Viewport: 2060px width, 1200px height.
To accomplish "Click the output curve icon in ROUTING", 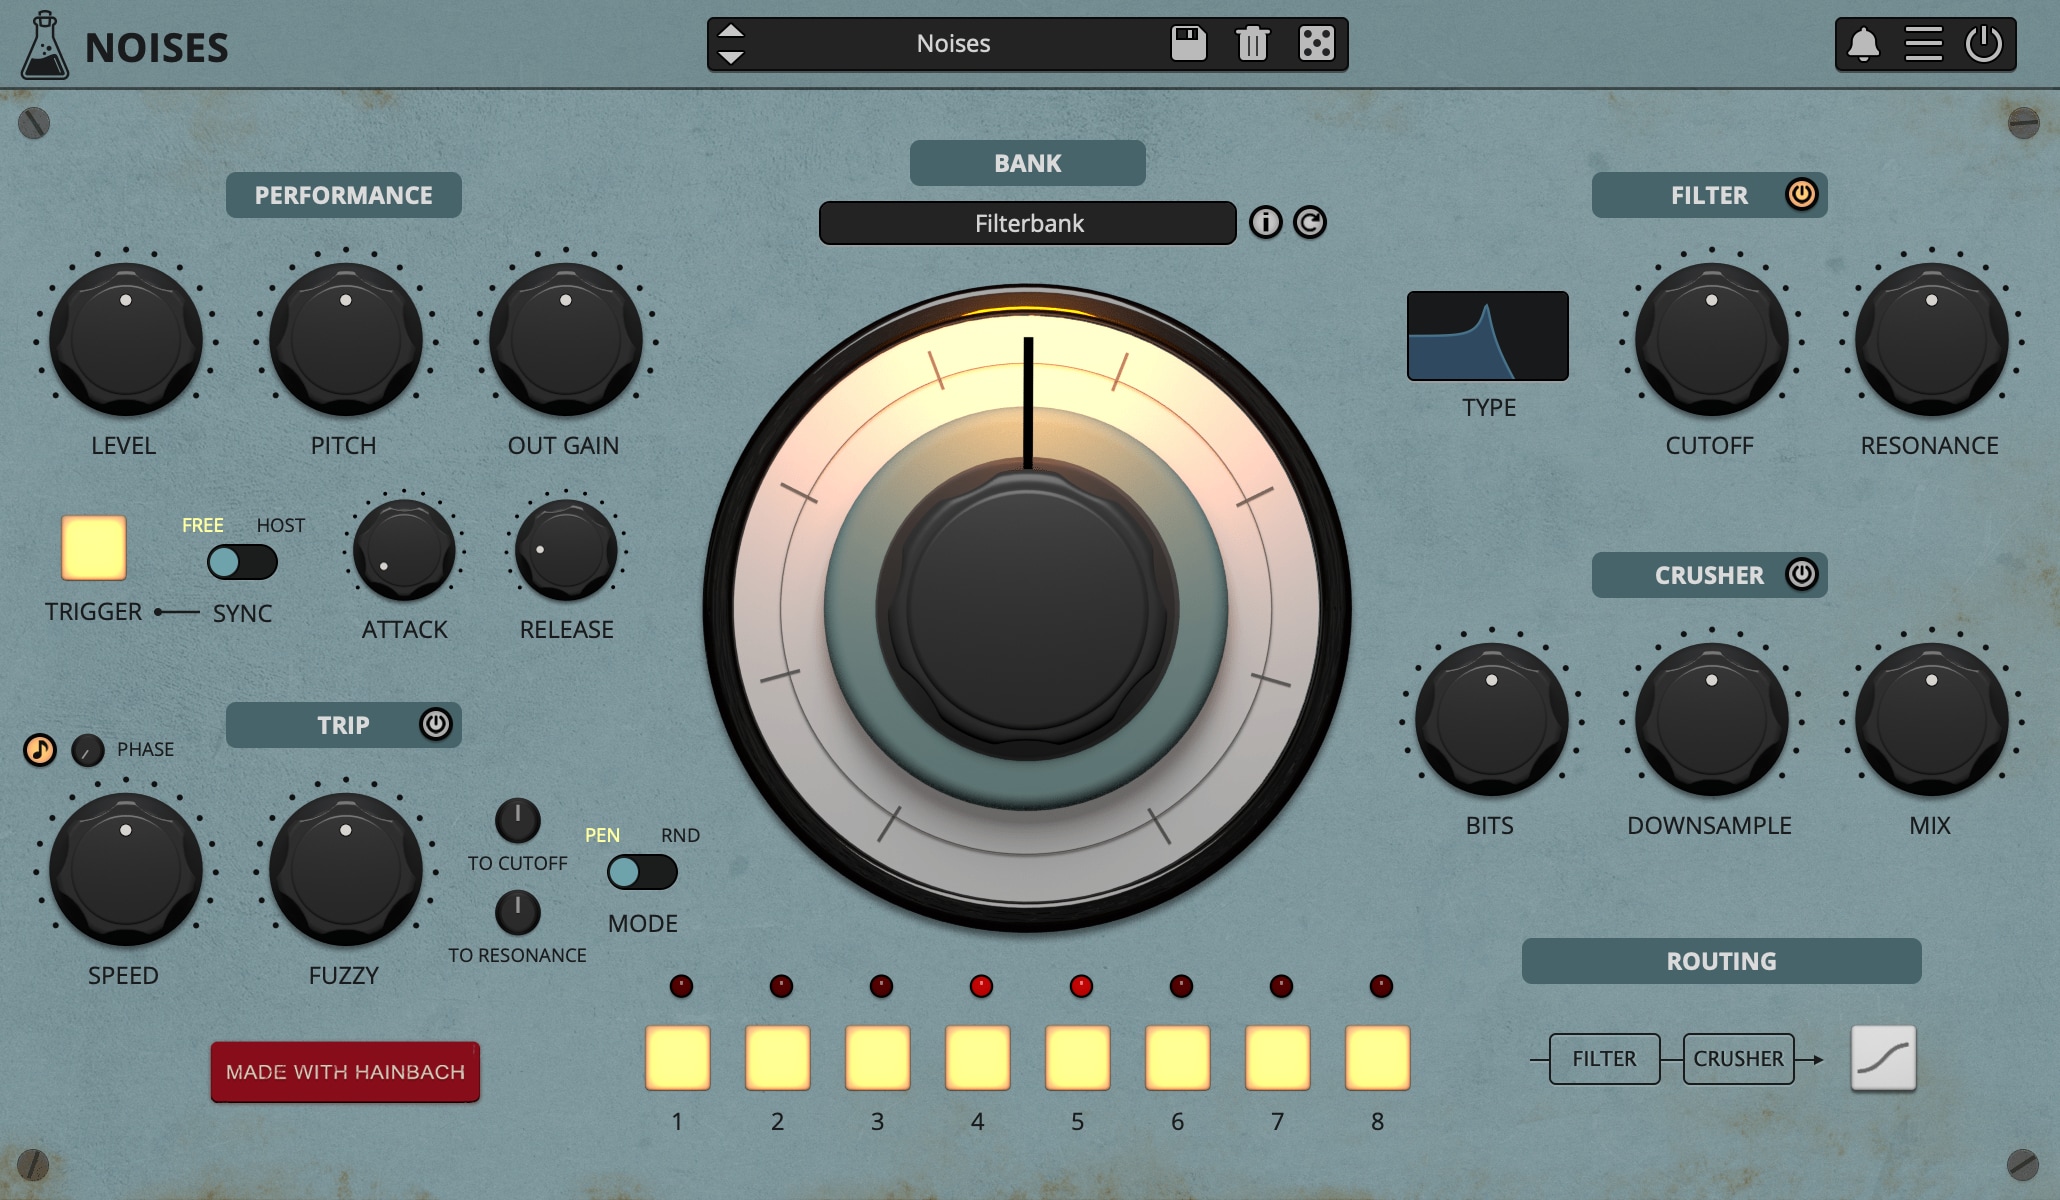I will coord(1883,1058).
